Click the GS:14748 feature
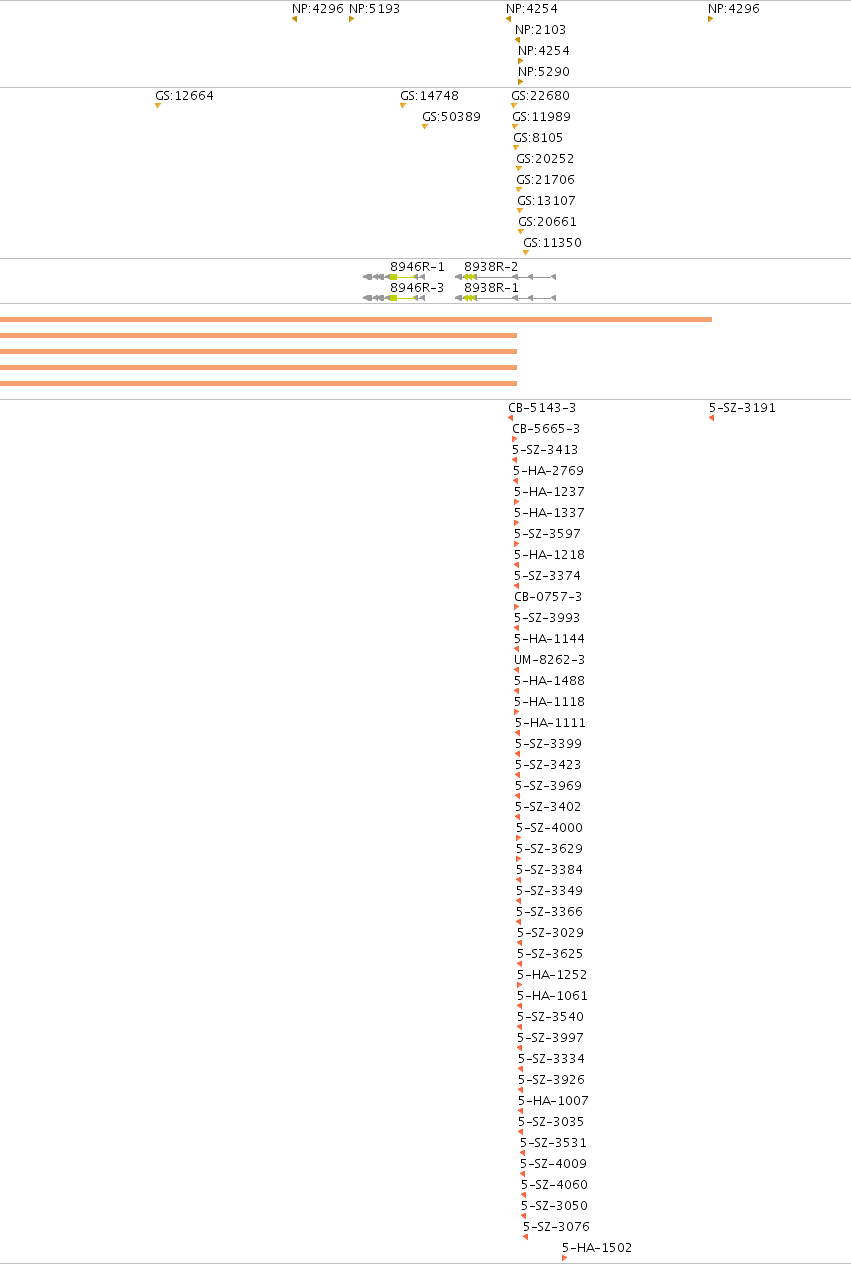The image size is (851, 1264). [x=429, y=97]
